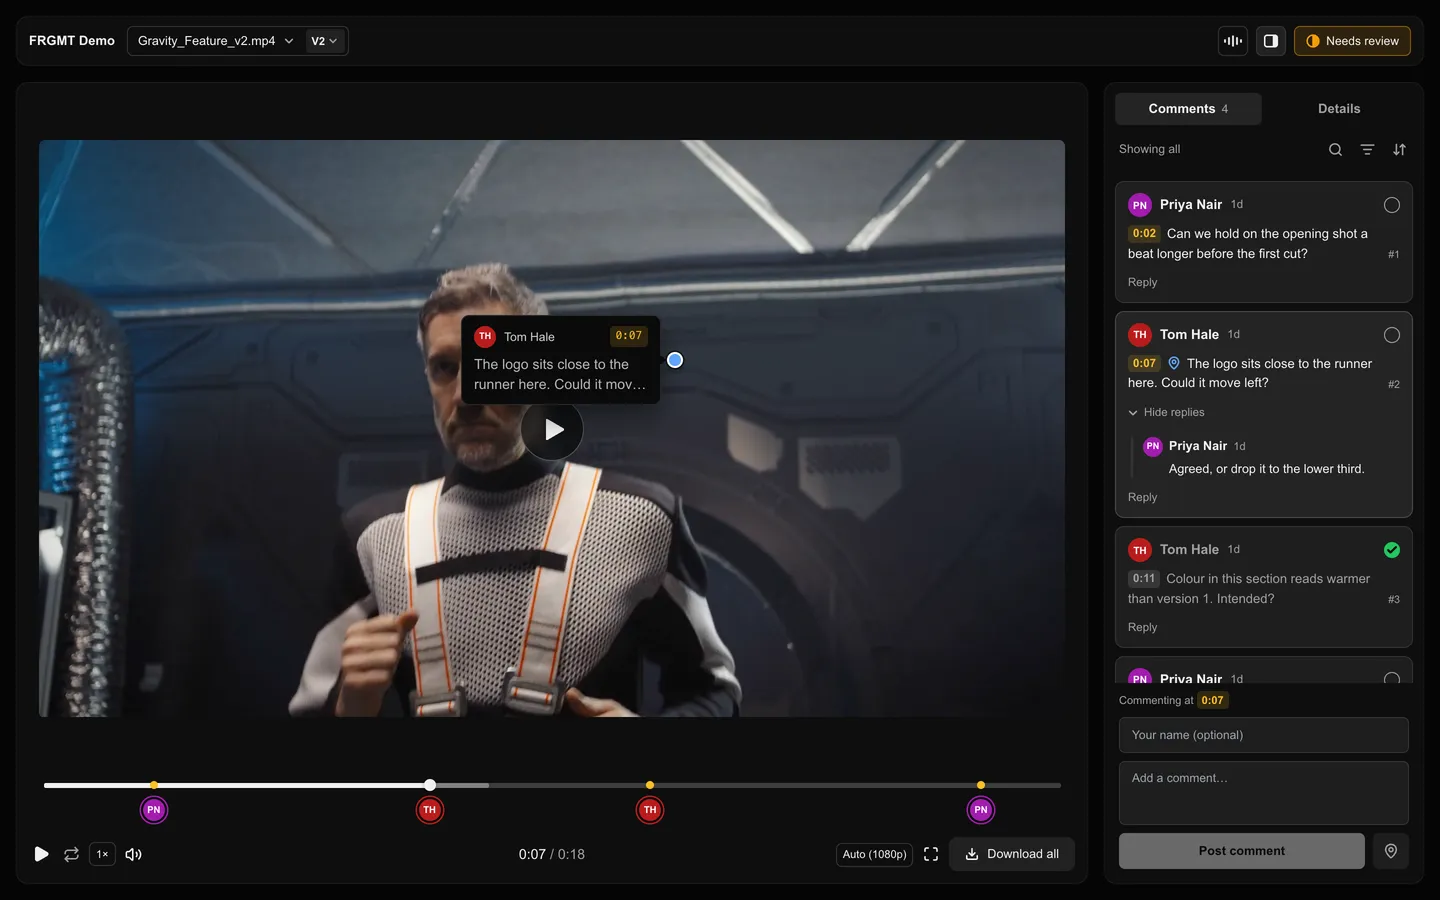Click the pin icon in Tom Hale's 0:07 comment
Viewport: 1440px width, 900px height.
pos(1174,363)
